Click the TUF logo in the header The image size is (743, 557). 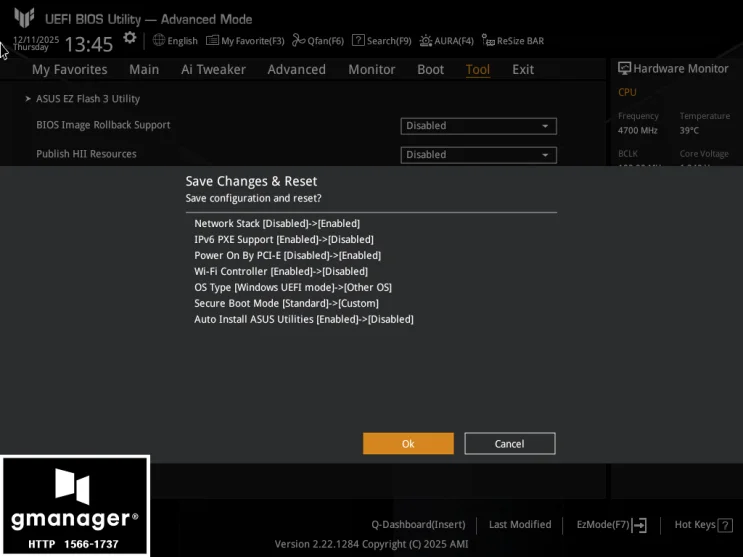pos(24,18)
